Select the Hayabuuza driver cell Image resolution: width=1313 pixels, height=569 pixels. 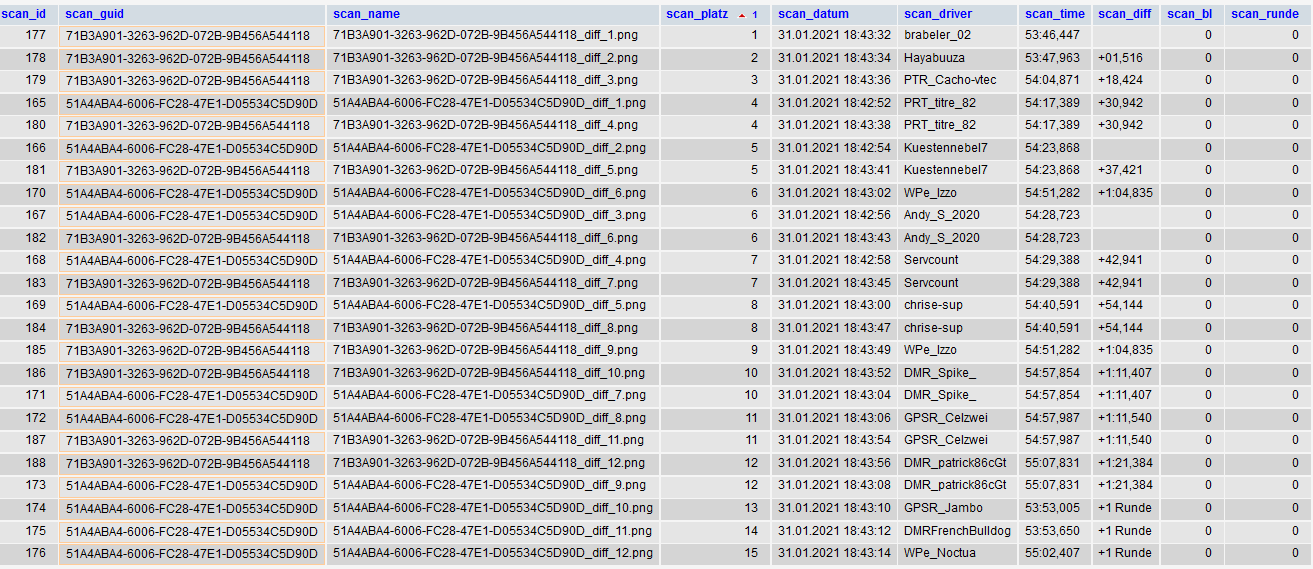pos(934,58)
